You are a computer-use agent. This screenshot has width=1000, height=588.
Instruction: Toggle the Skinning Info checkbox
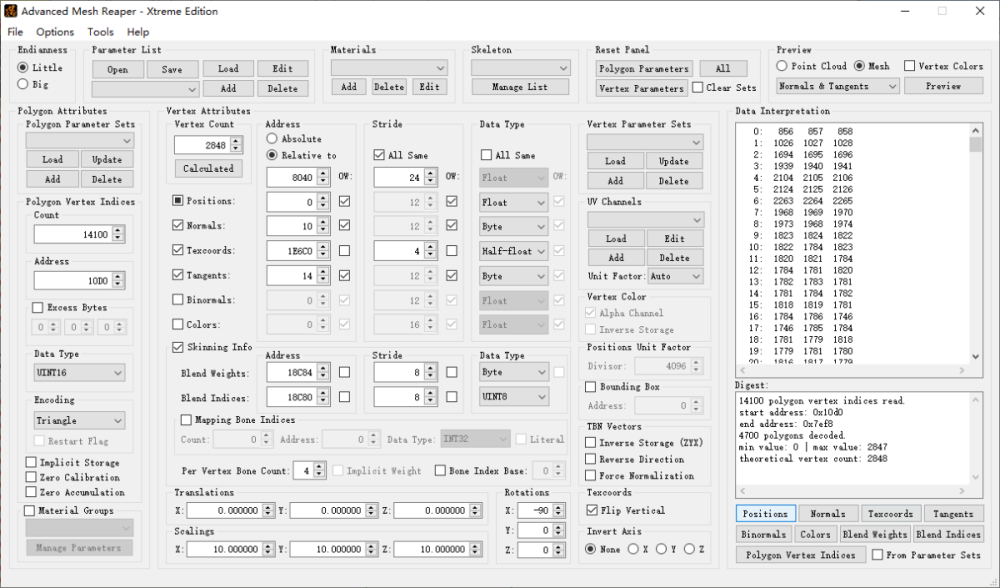tap(178, 347)
